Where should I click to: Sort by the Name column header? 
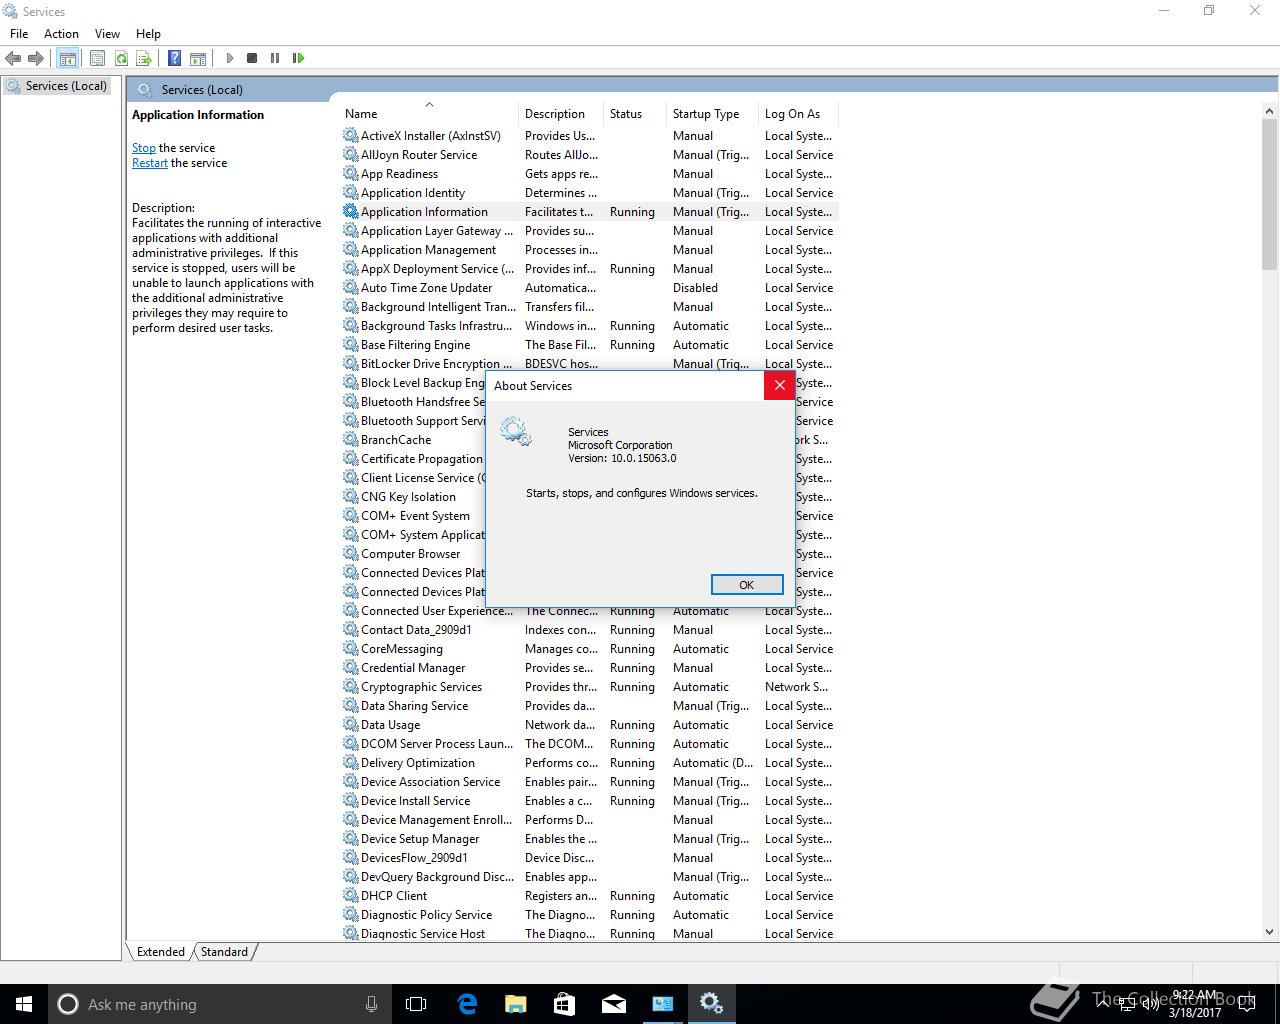[430, 113]
